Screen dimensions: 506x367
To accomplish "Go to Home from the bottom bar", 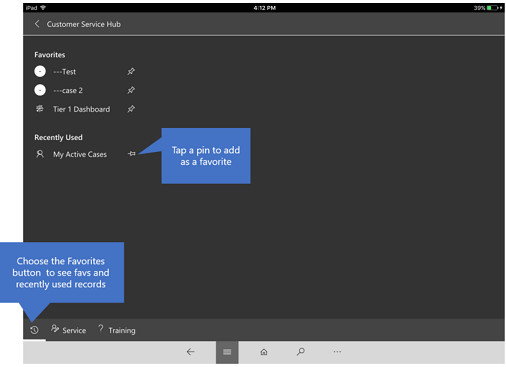I will [264, 352].
